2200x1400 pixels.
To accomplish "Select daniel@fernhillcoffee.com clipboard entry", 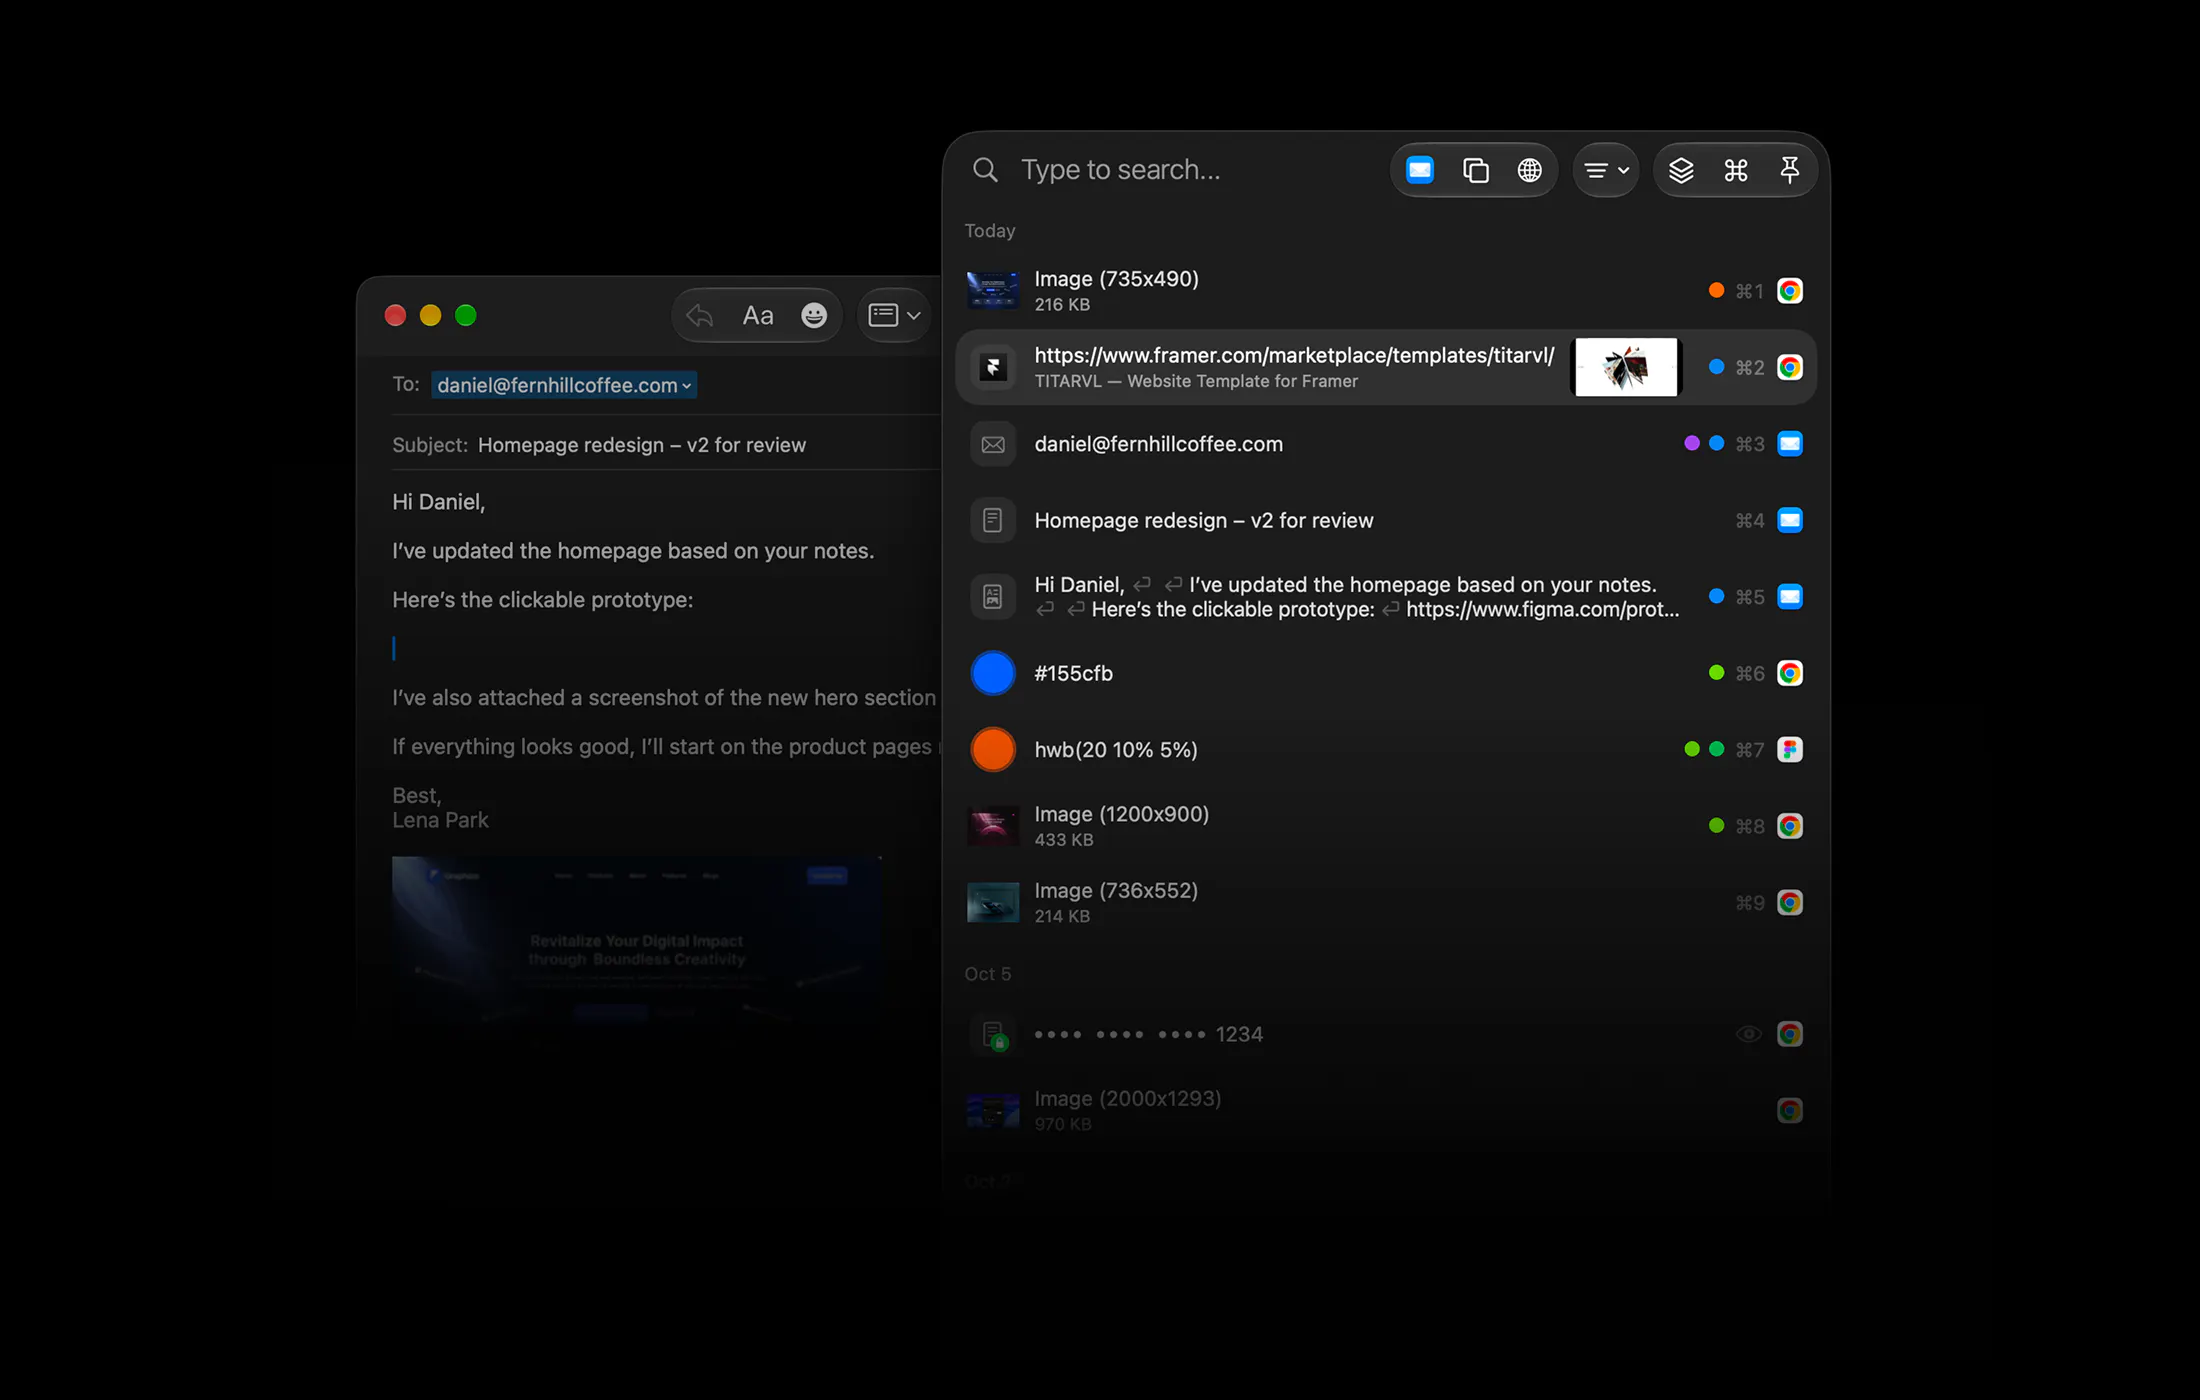I will [1386, 444].
